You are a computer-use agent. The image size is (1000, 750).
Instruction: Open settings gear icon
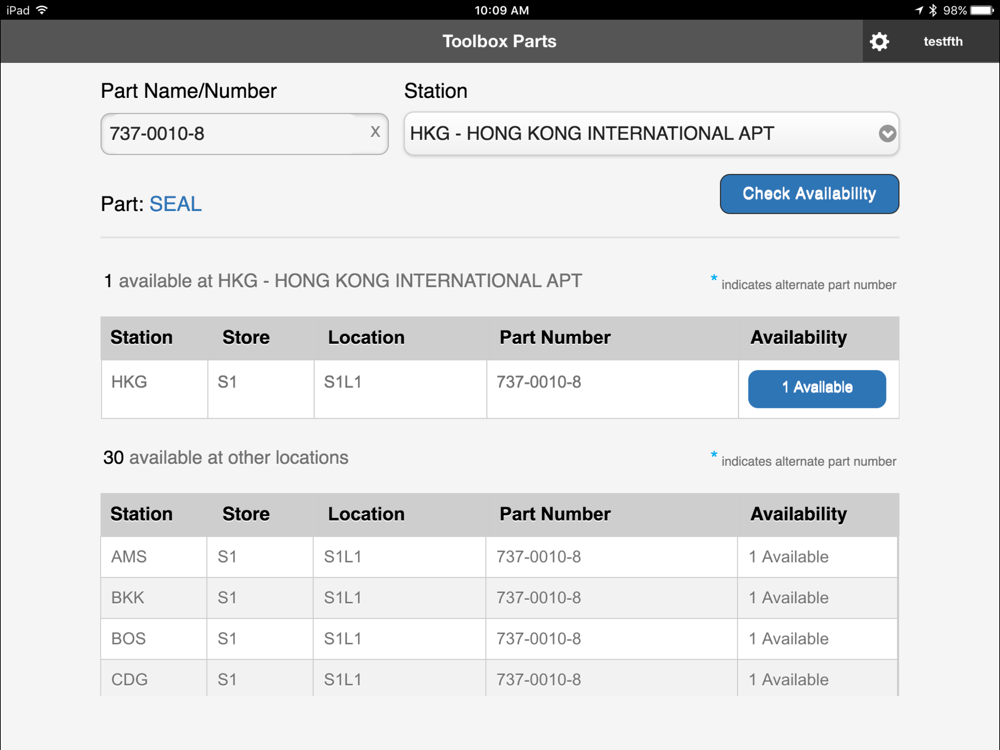click(x=879, y=41)
